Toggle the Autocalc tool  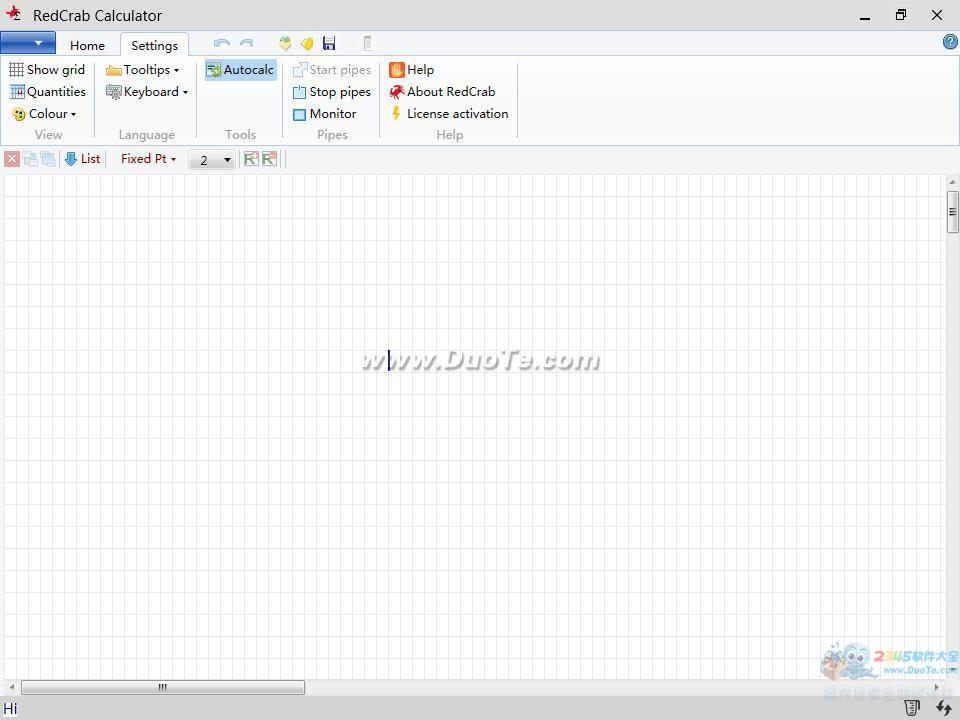[x=241, y=70]
